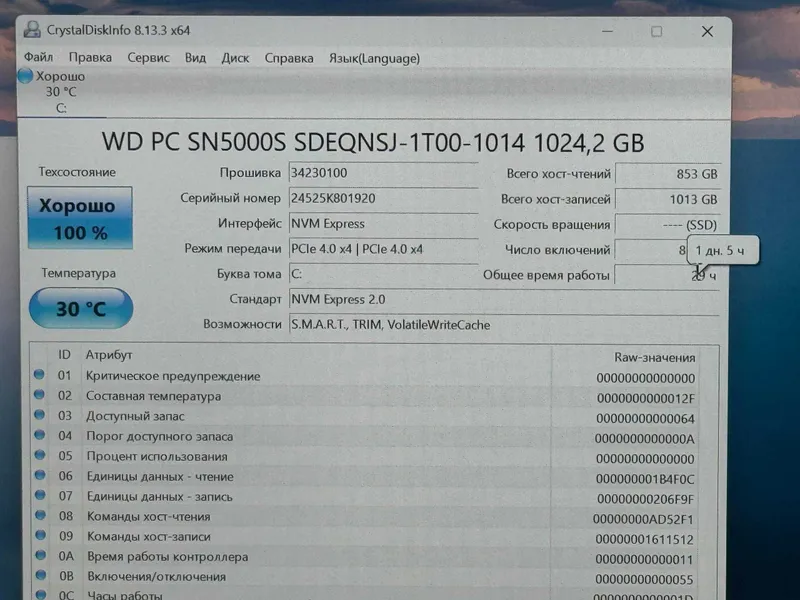
Task: Click the Возможности field S.M.A.R.T., TRIM
Action: 504,324
